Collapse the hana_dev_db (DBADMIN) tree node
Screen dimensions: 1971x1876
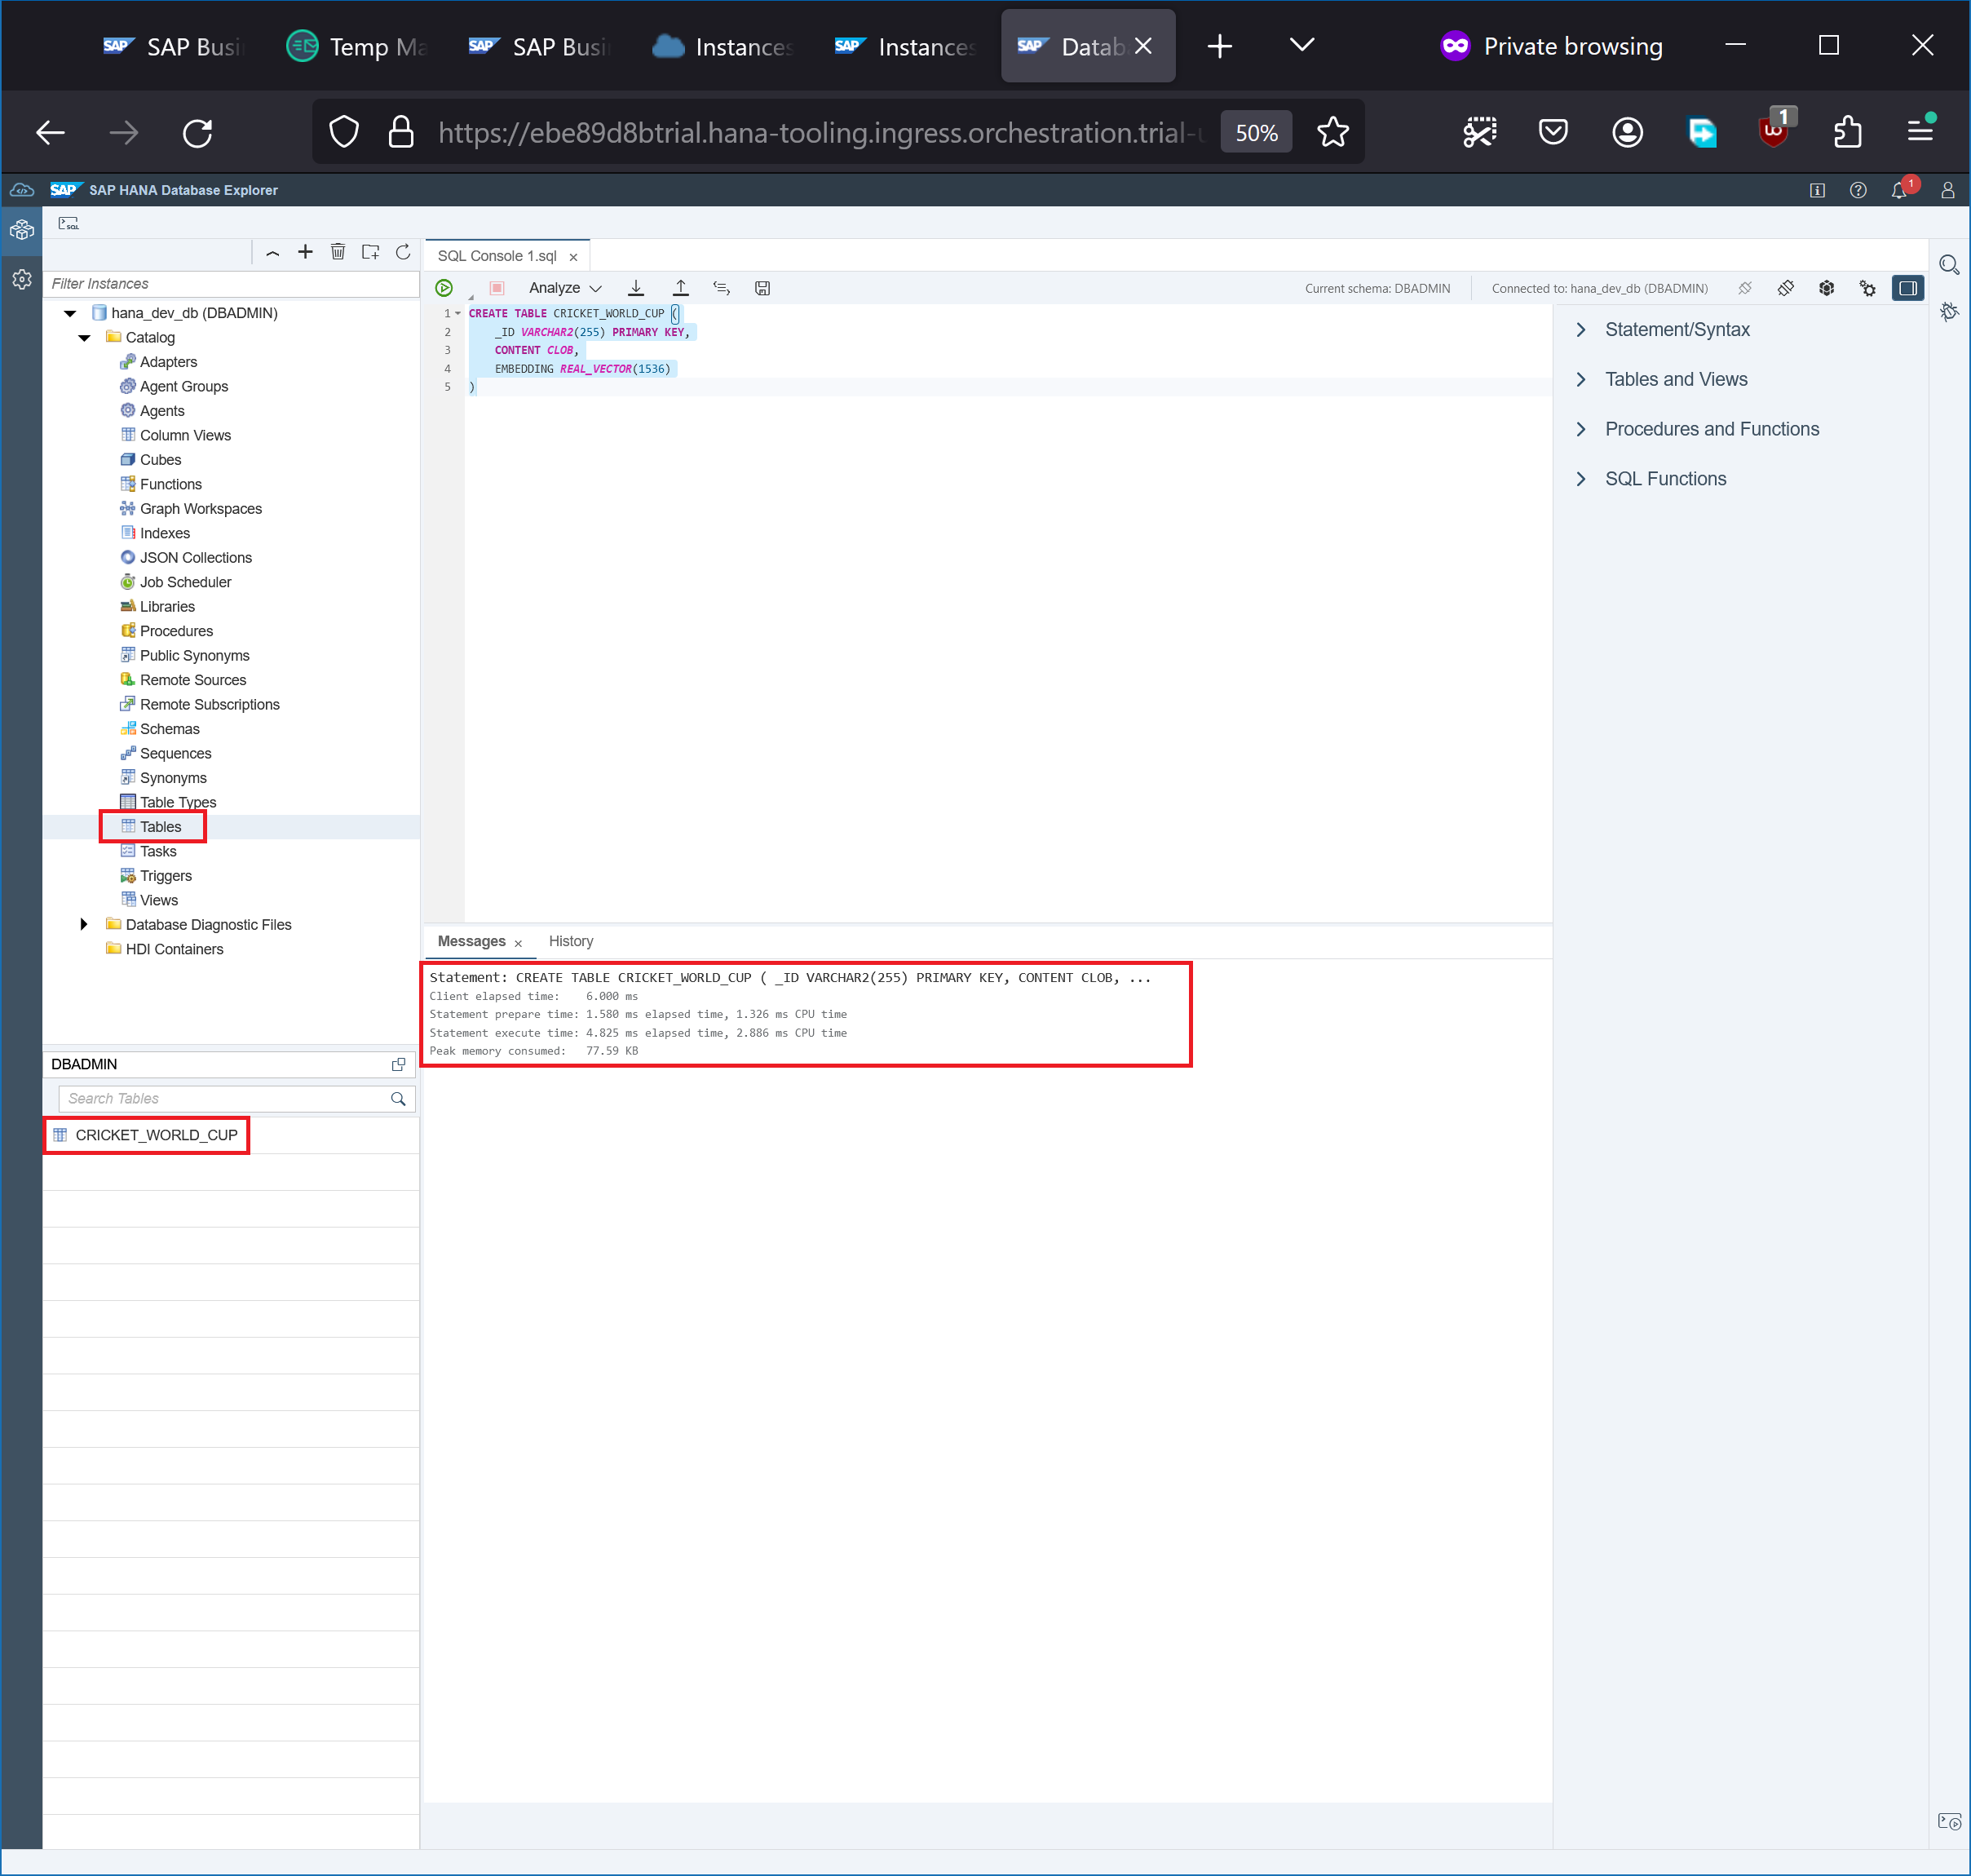(70, 313)
